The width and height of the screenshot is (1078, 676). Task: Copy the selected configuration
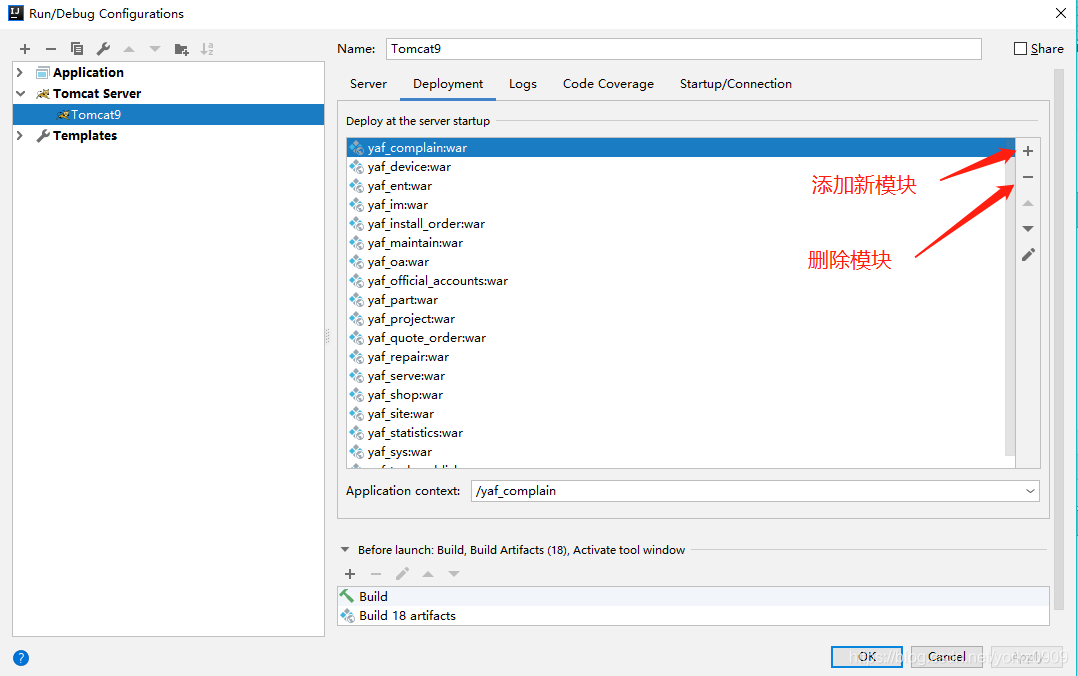pos(77,49)
